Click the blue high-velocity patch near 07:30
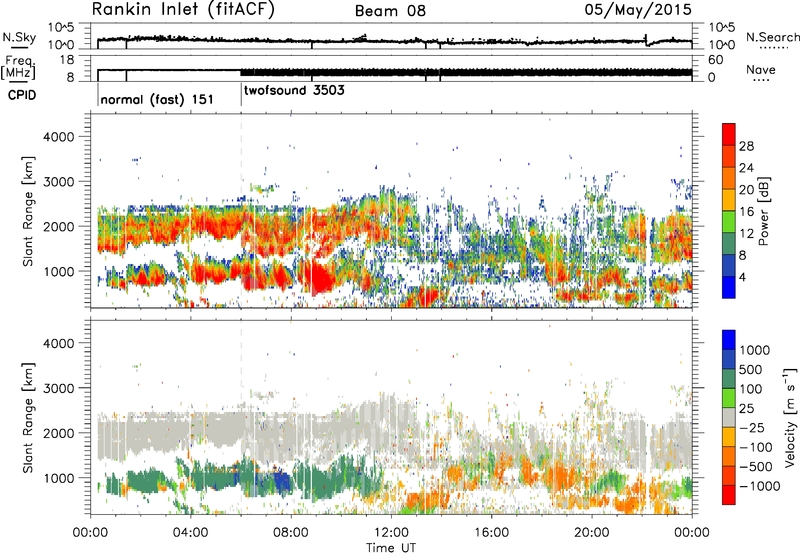 click(280, 482)
